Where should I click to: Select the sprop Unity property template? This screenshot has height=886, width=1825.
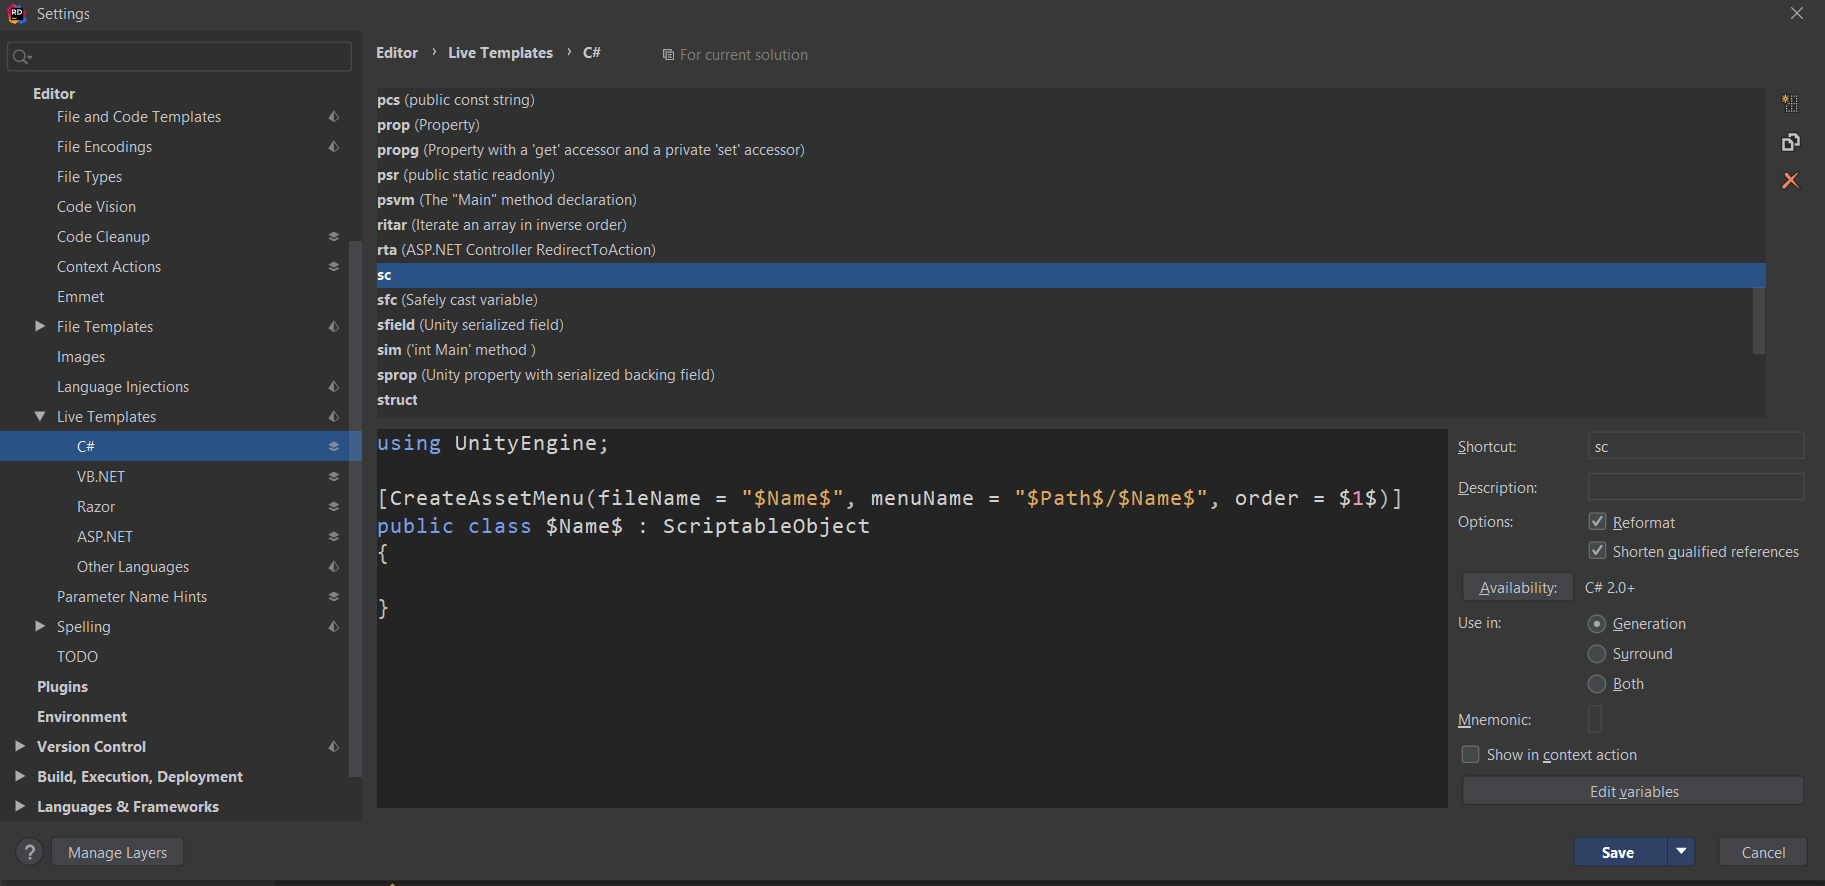coord(1071,375)
